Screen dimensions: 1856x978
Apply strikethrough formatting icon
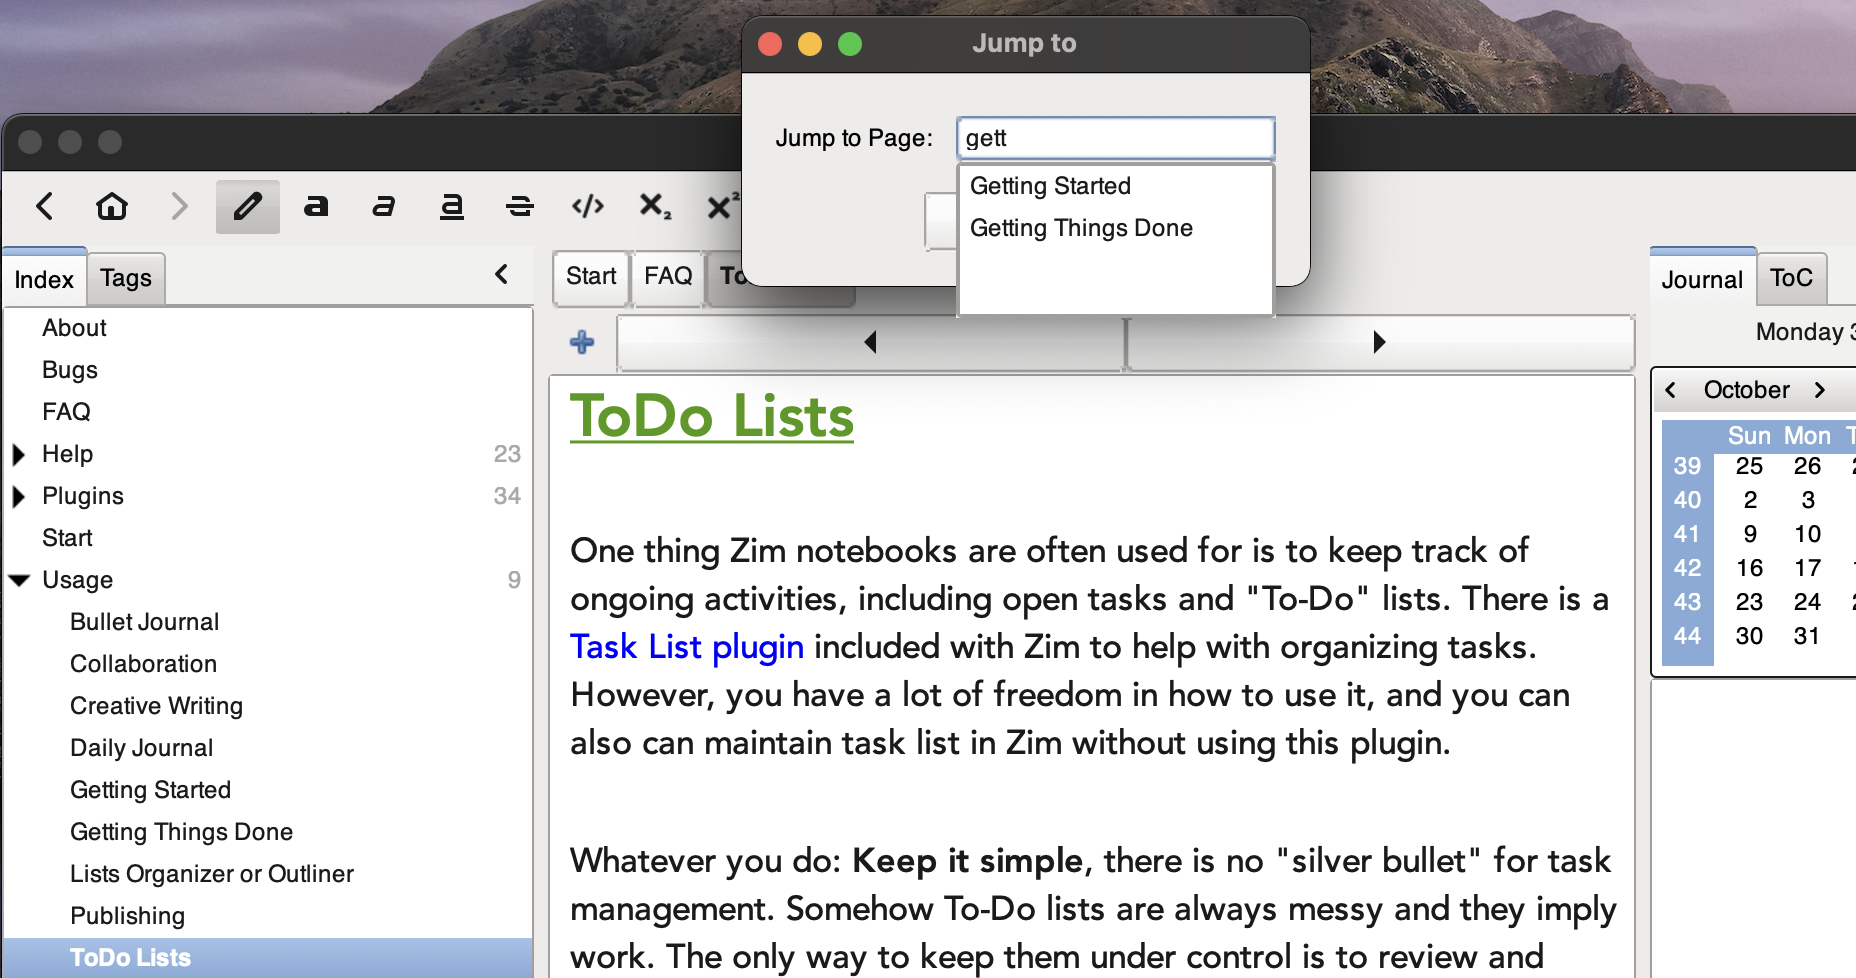520,206
